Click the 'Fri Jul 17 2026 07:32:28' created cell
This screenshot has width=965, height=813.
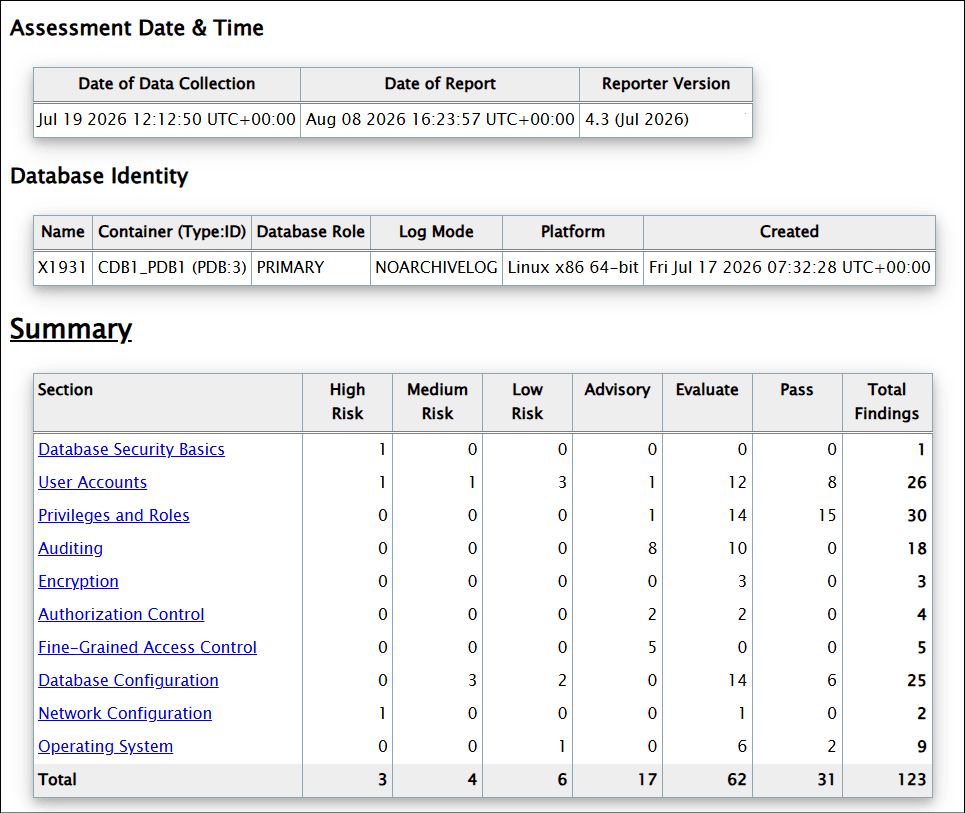[790, 268]
